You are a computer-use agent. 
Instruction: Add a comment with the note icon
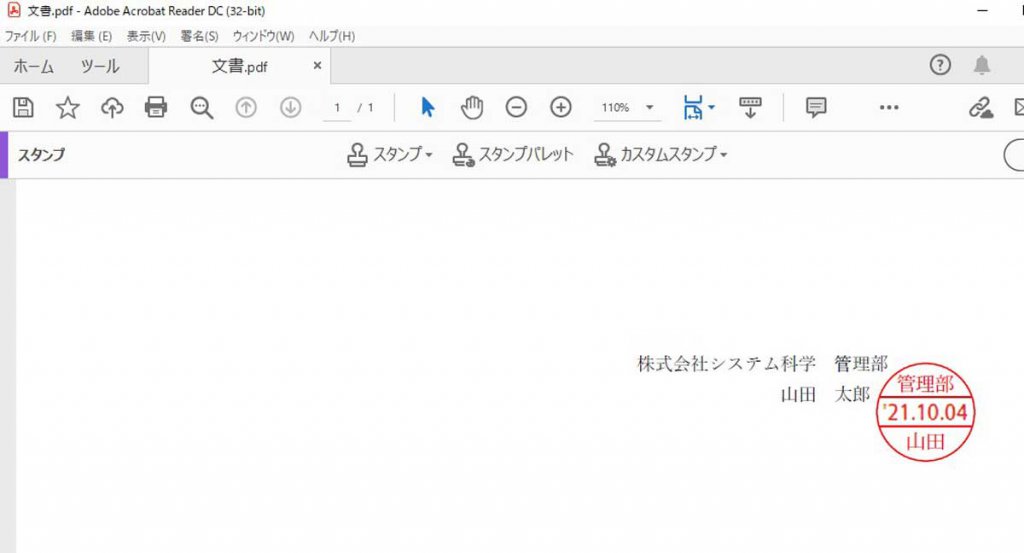(x=816, y=107)
